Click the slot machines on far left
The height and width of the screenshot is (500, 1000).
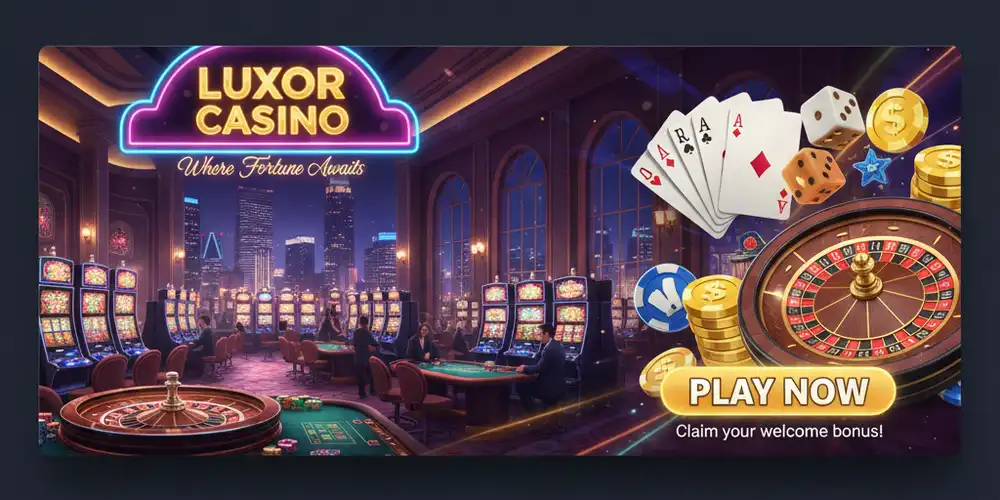click(89, 316)
